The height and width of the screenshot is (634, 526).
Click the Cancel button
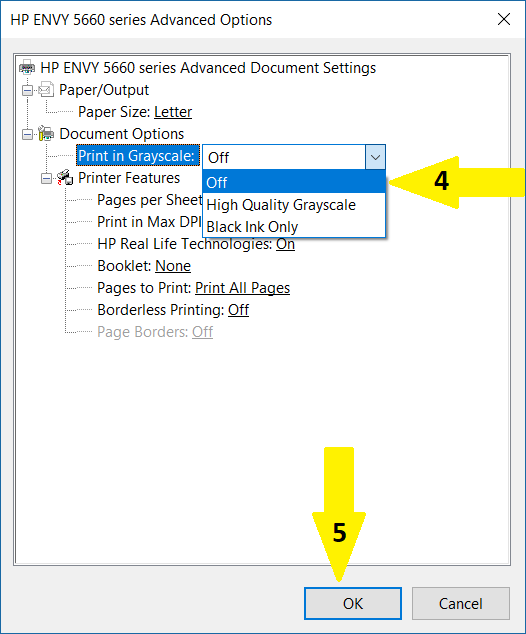point(461,603)
